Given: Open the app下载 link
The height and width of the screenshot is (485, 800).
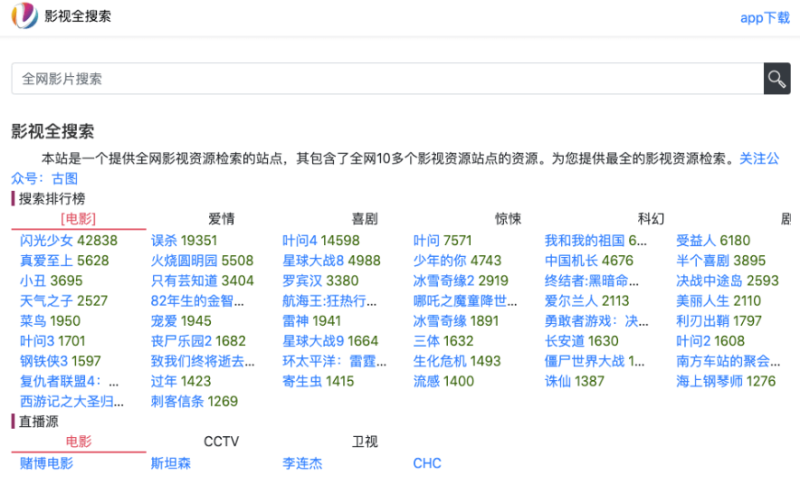Looking at the screenshot, I should [x=764, y=18].
